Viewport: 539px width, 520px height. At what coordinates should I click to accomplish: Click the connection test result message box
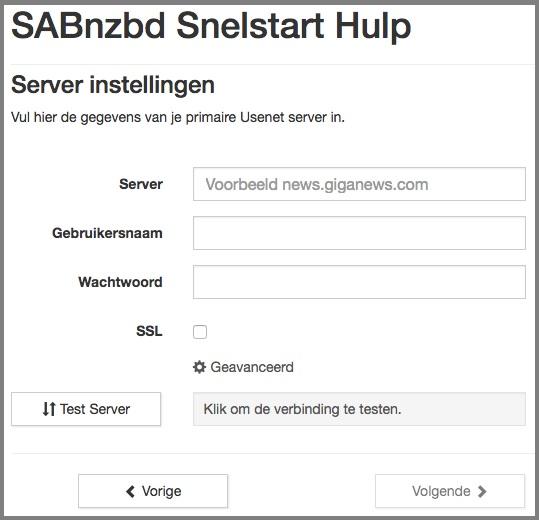click(x=359, y=409)
